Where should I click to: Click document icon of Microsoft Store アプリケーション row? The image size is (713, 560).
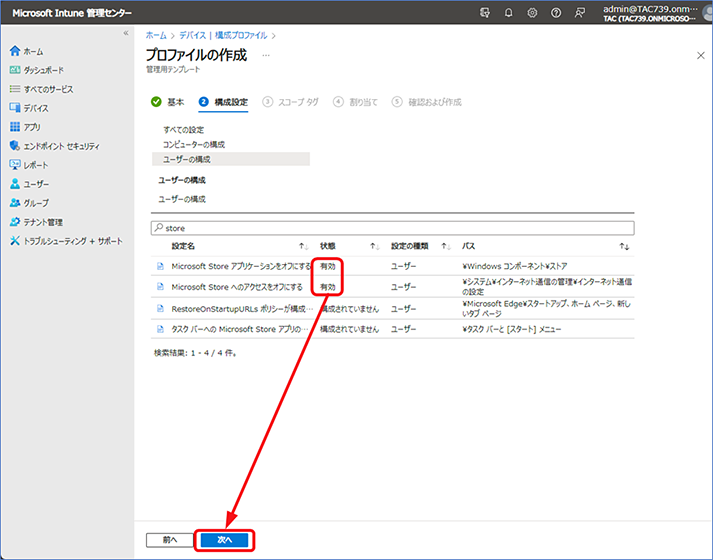pos(160,266)
